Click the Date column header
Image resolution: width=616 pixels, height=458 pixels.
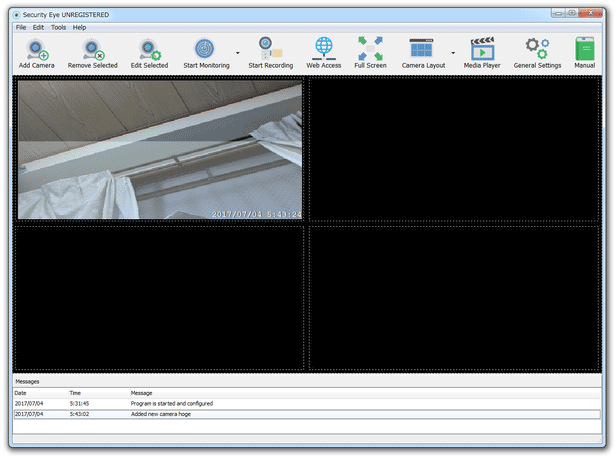click(x=41, y=393)
